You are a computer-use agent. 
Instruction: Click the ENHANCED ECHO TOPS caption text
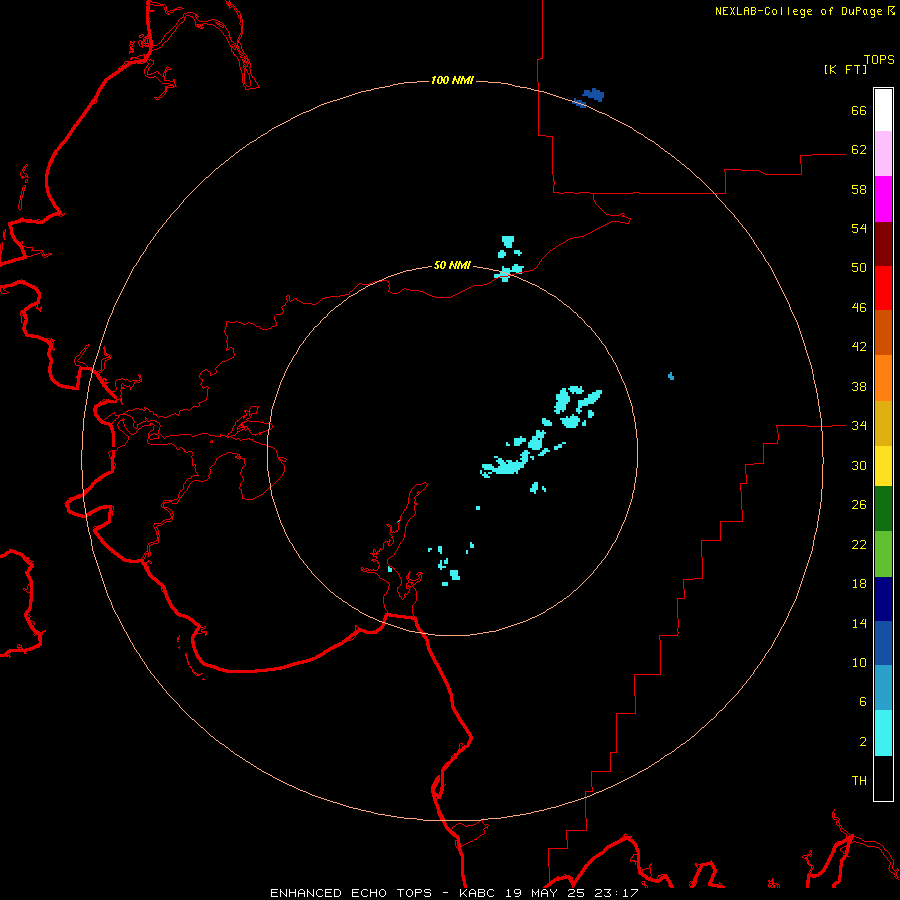tap(351, 893)
